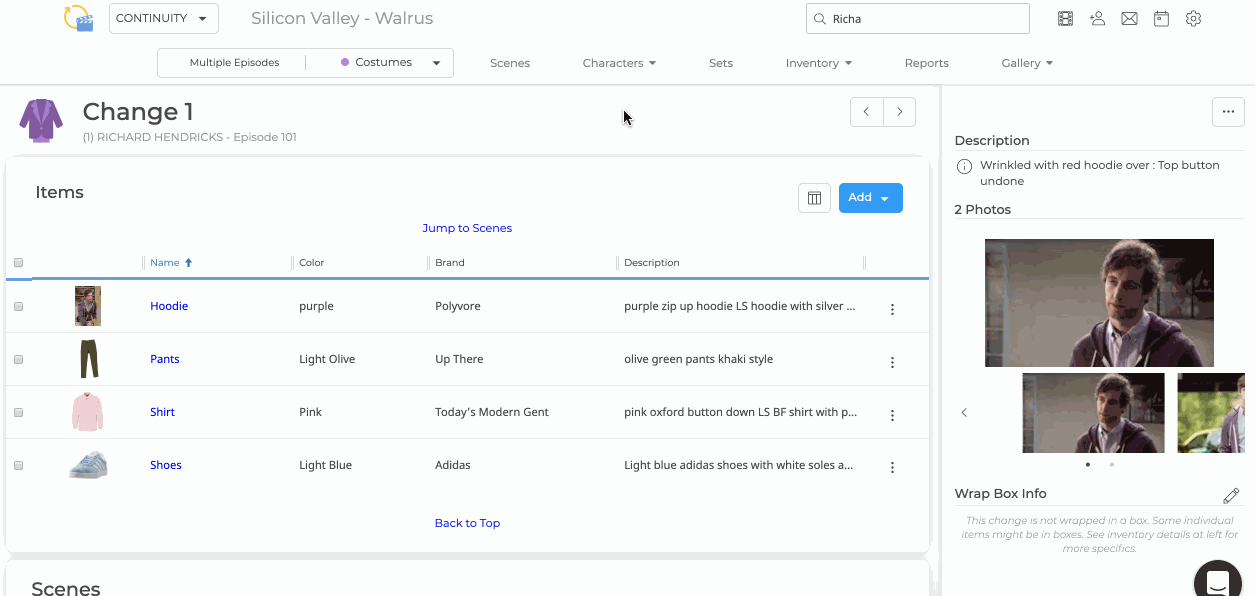
Task: Open the mail envelope icon
Action: click(1129, 18)
